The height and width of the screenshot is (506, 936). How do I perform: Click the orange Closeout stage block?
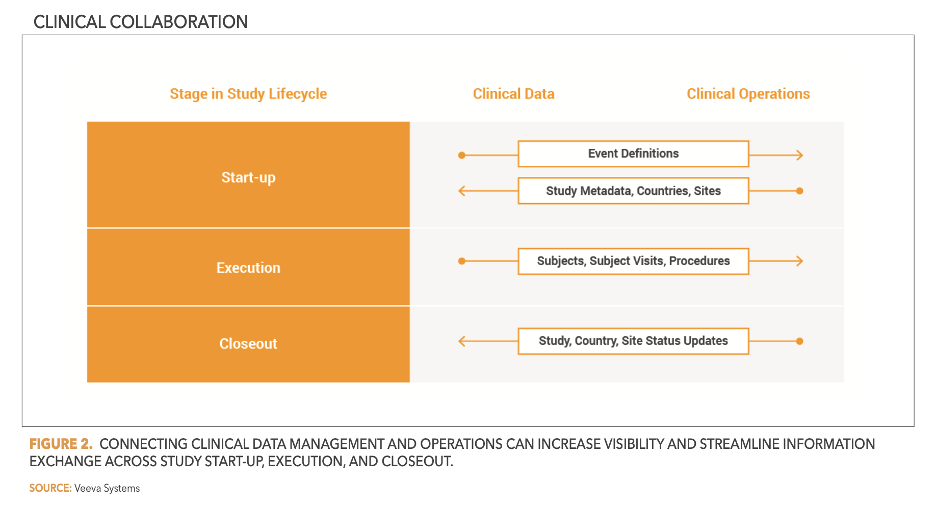[x=248, y=344]
